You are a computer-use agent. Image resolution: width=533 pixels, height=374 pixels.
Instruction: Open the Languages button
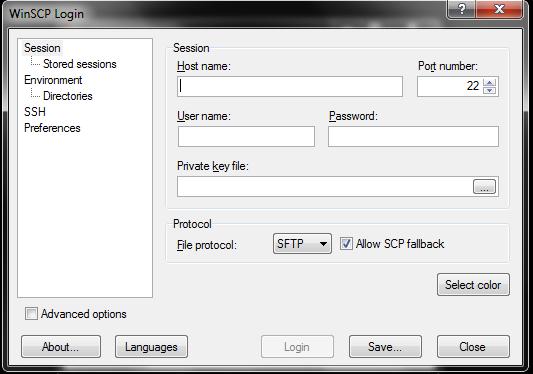(151, 346)
